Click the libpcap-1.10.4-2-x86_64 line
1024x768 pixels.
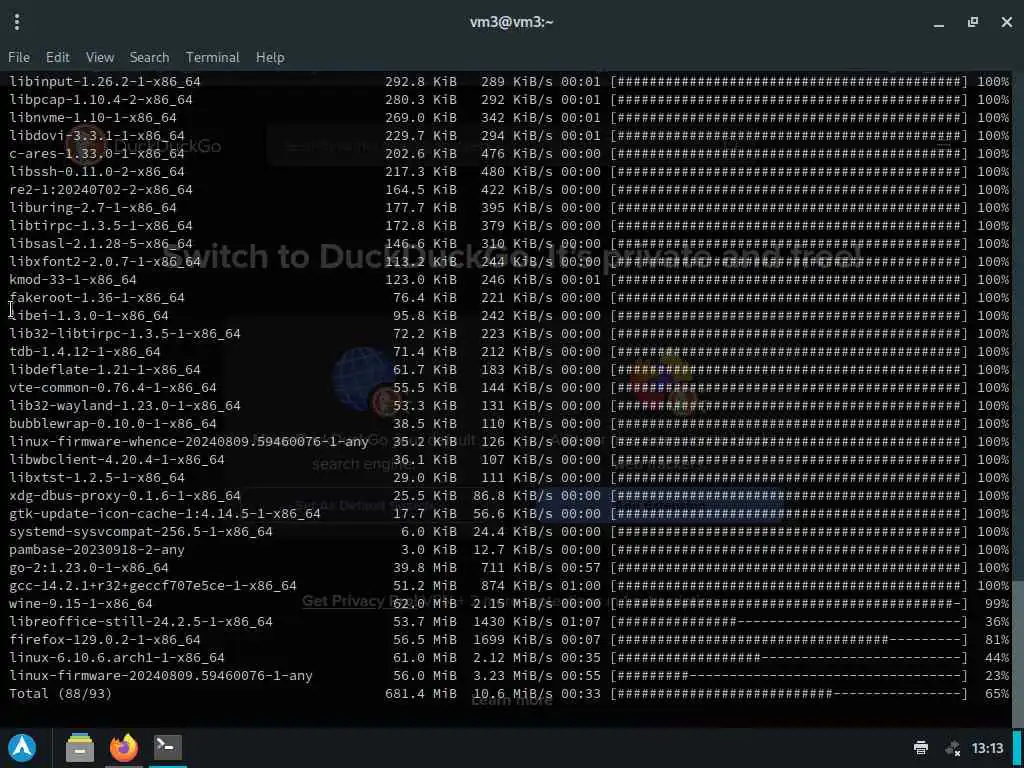509,99
